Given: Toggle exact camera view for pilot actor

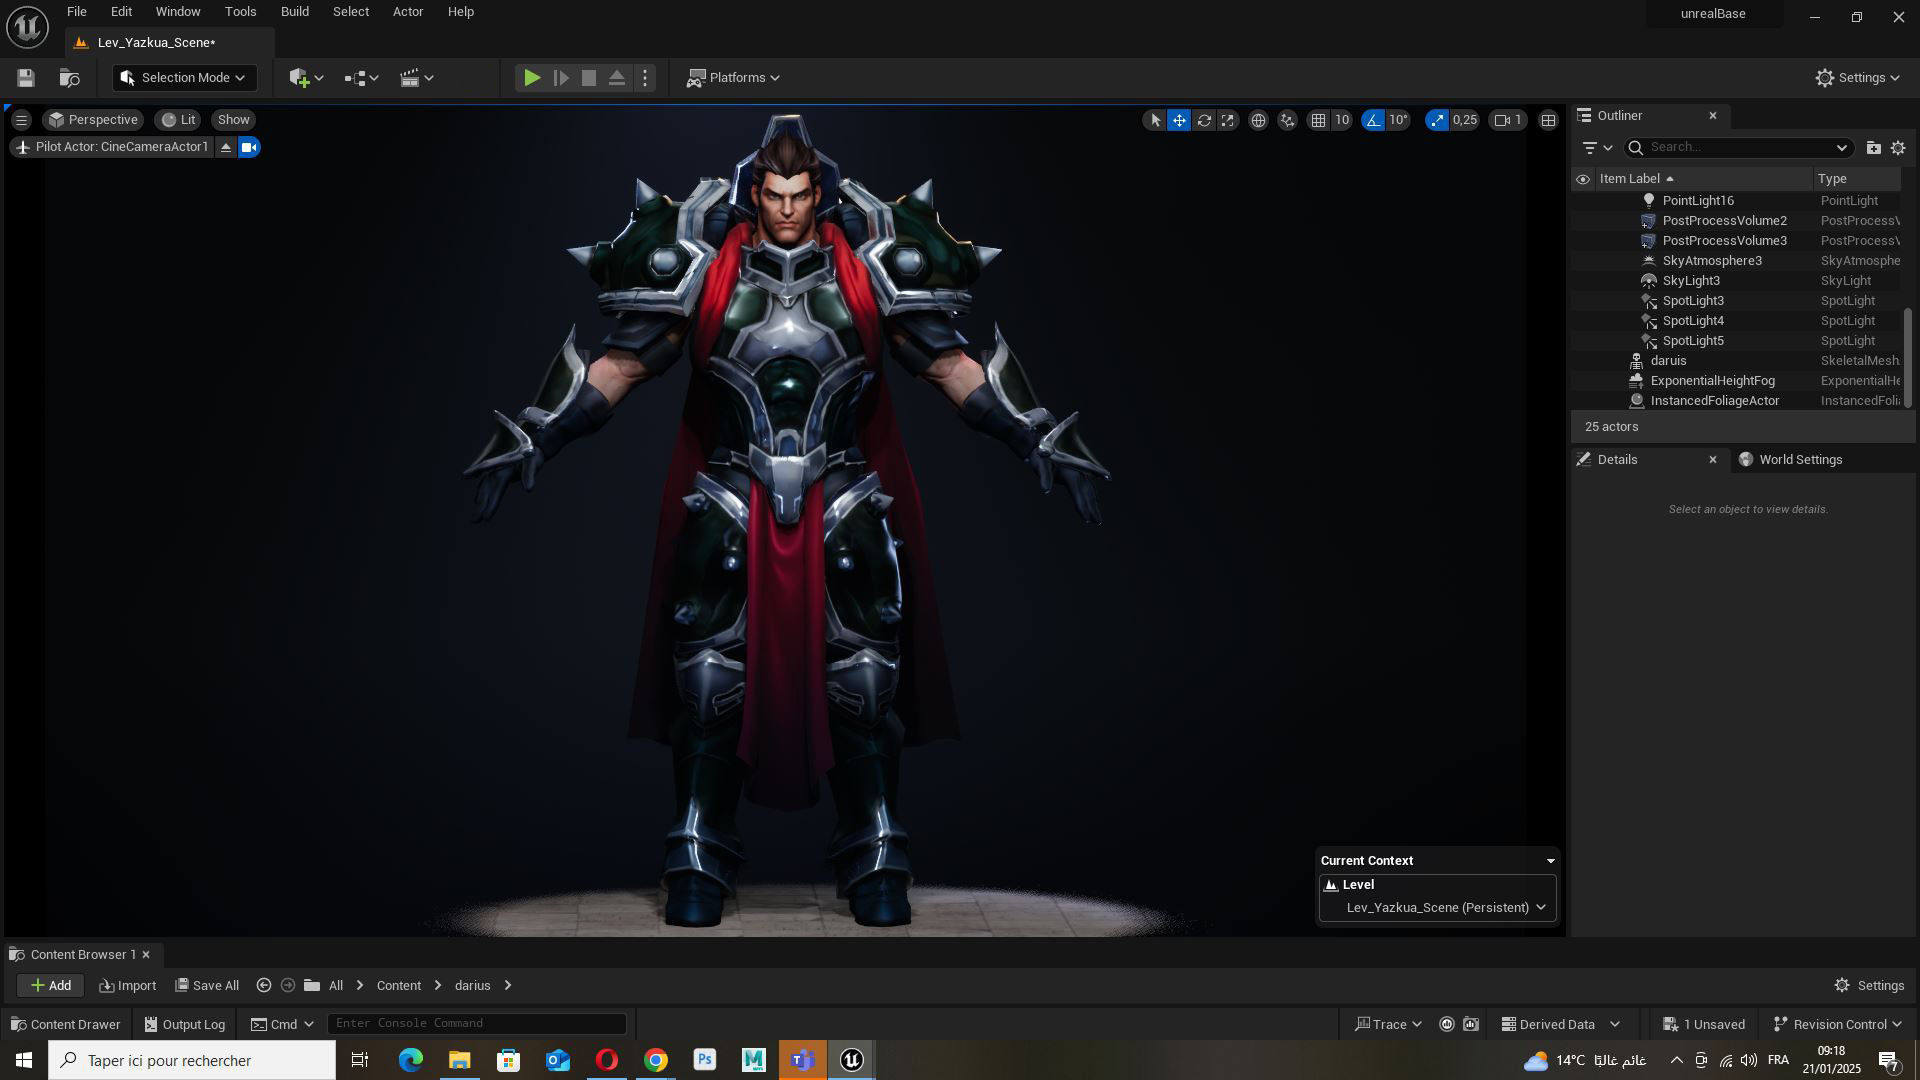Looking at the screenshot, I should click(249, 147).
